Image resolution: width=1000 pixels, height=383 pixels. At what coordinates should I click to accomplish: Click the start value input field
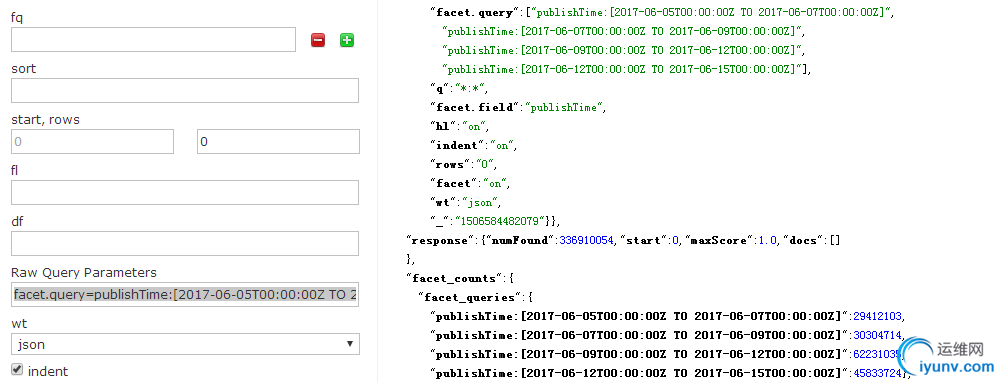coord(92,141)
